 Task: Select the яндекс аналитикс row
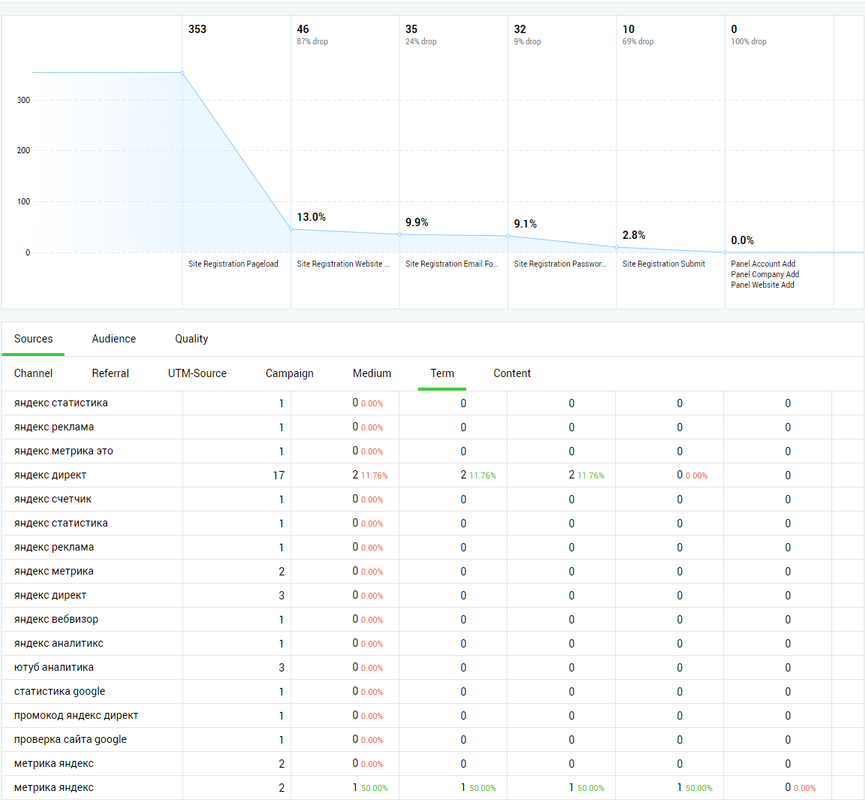tap(432, 643)
